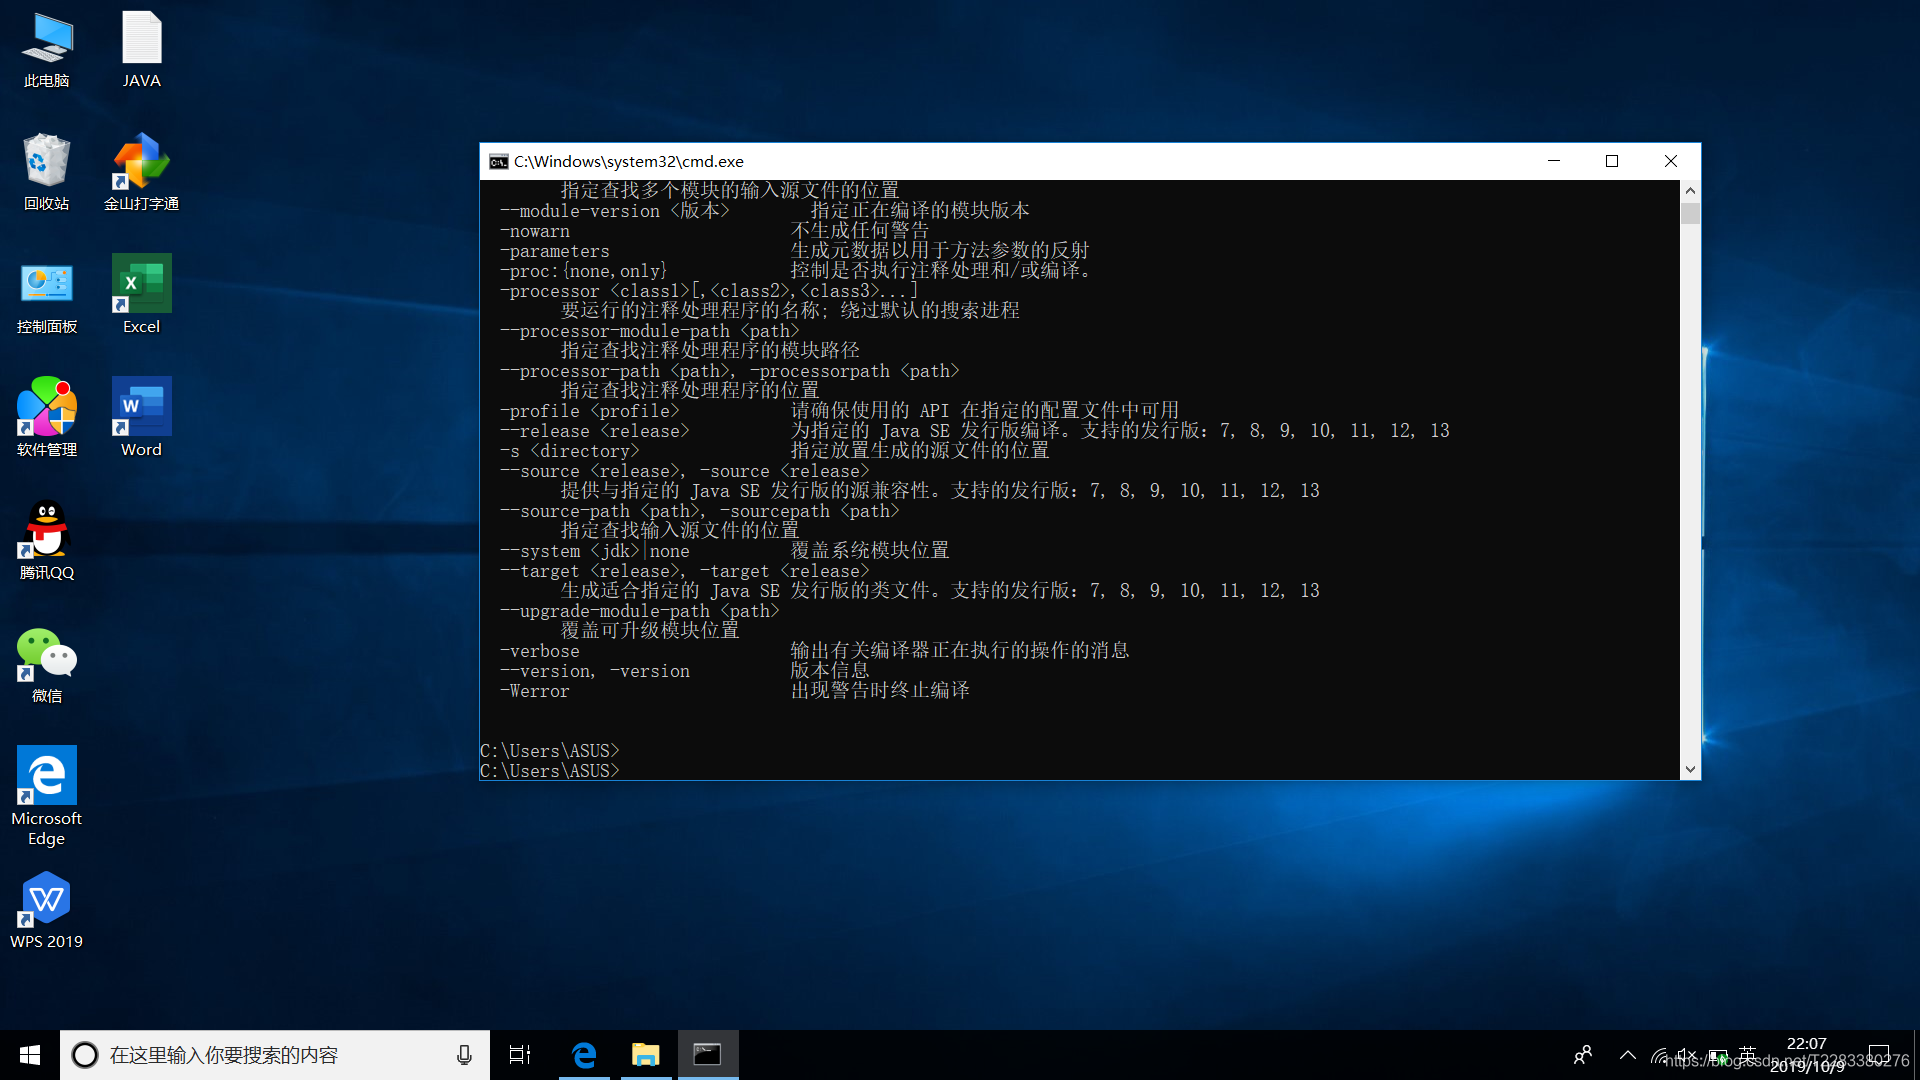
Task: Open 软件管理 desktop shortcut
Action: (x=47, y=418)
